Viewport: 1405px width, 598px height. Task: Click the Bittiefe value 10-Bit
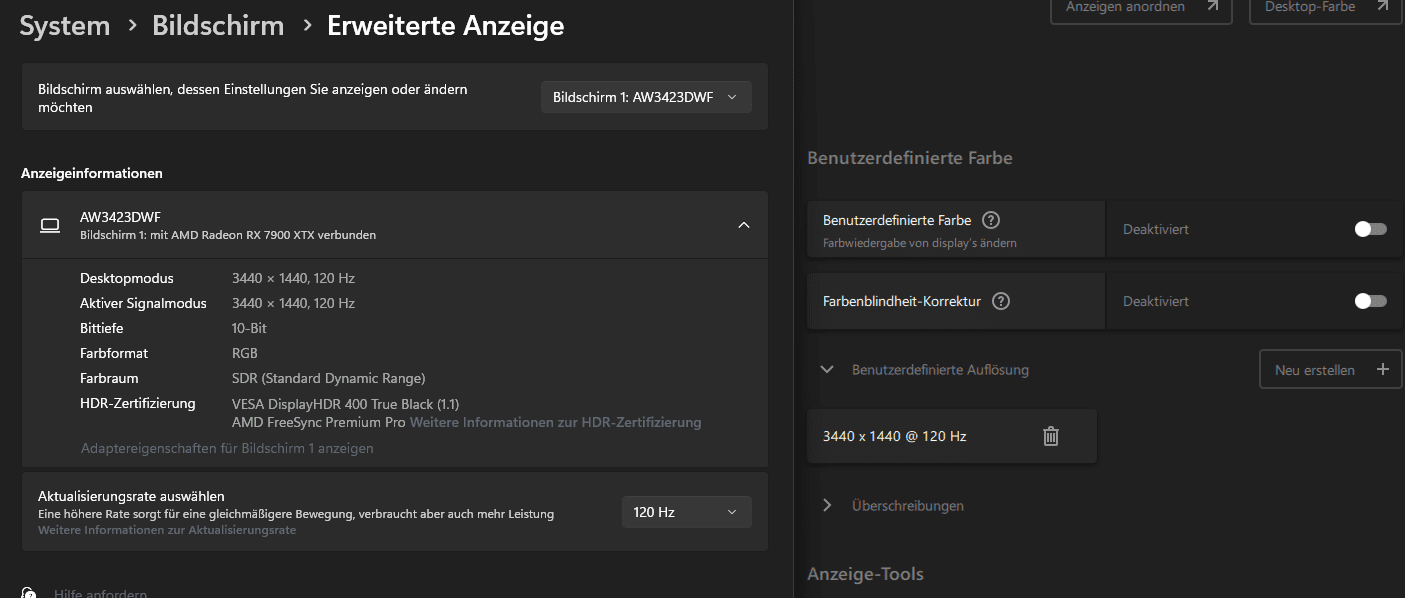point(249,328)
